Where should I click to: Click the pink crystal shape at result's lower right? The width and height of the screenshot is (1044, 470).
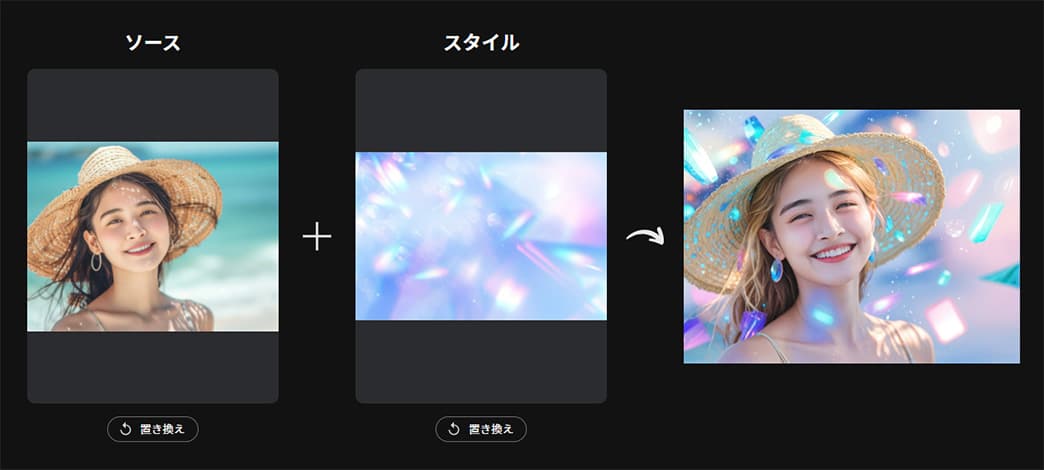pos(945,321)
